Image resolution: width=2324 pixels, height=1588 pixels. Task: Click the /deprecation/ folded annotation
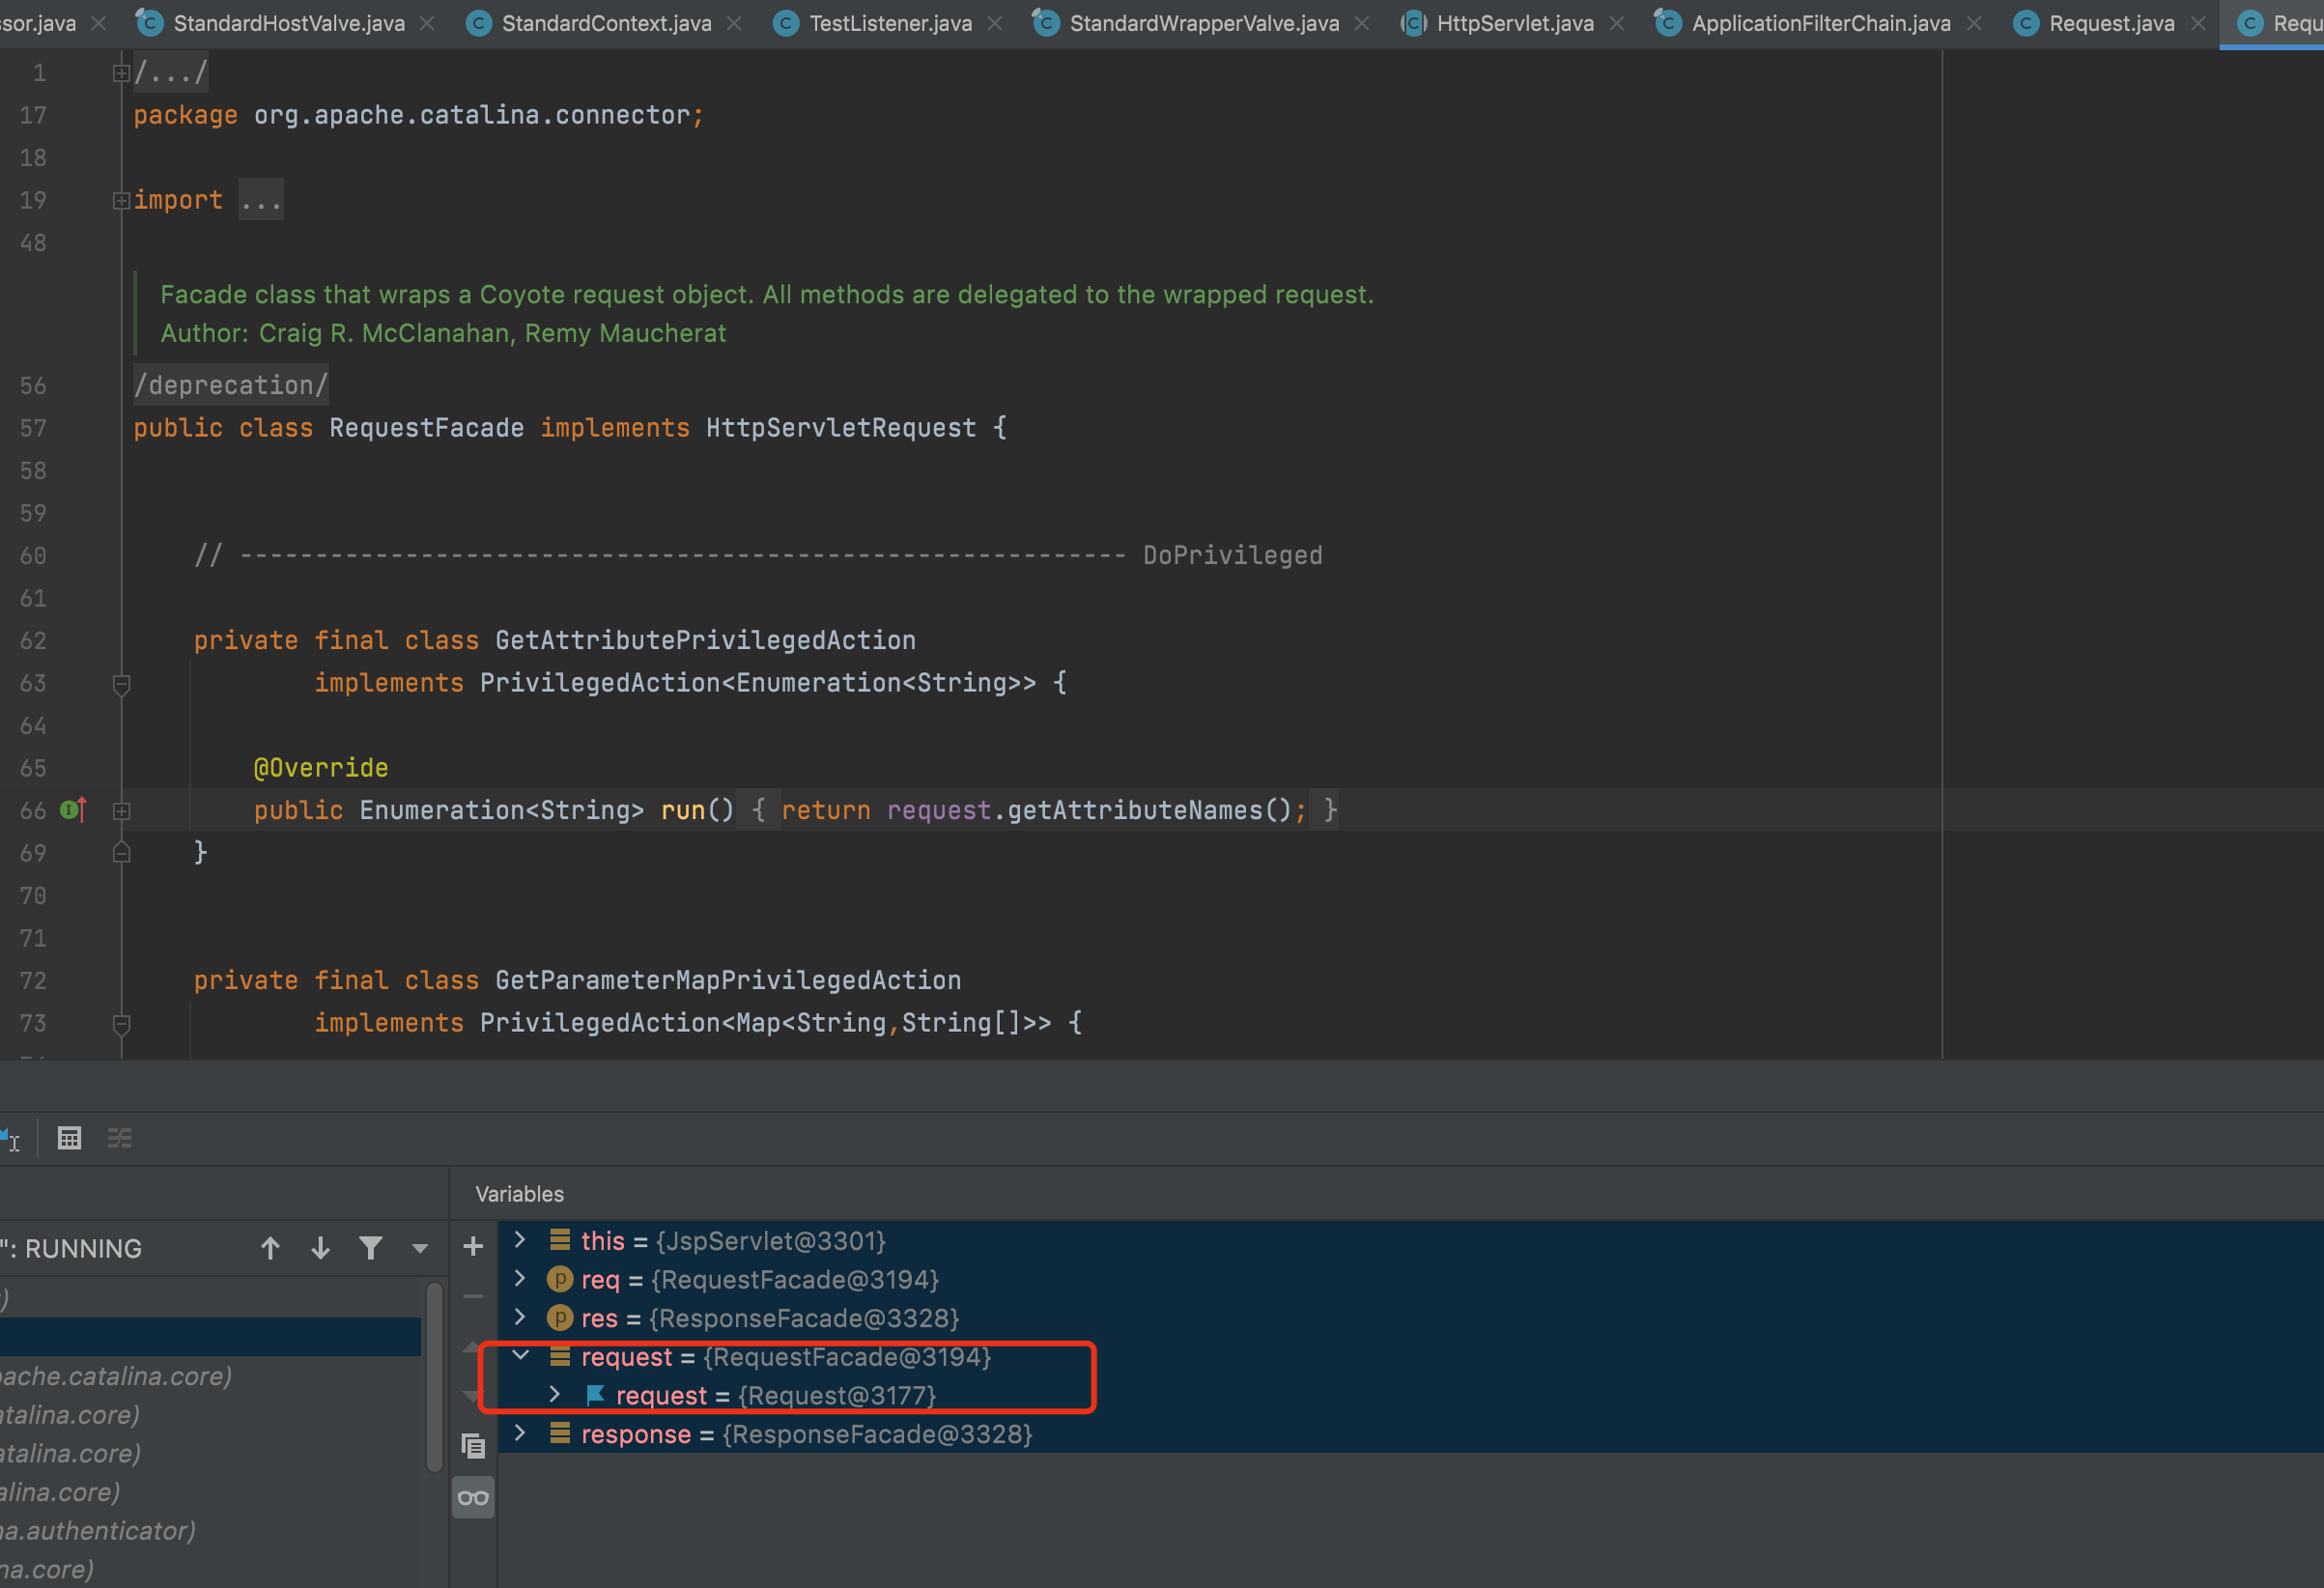[231, 385]
